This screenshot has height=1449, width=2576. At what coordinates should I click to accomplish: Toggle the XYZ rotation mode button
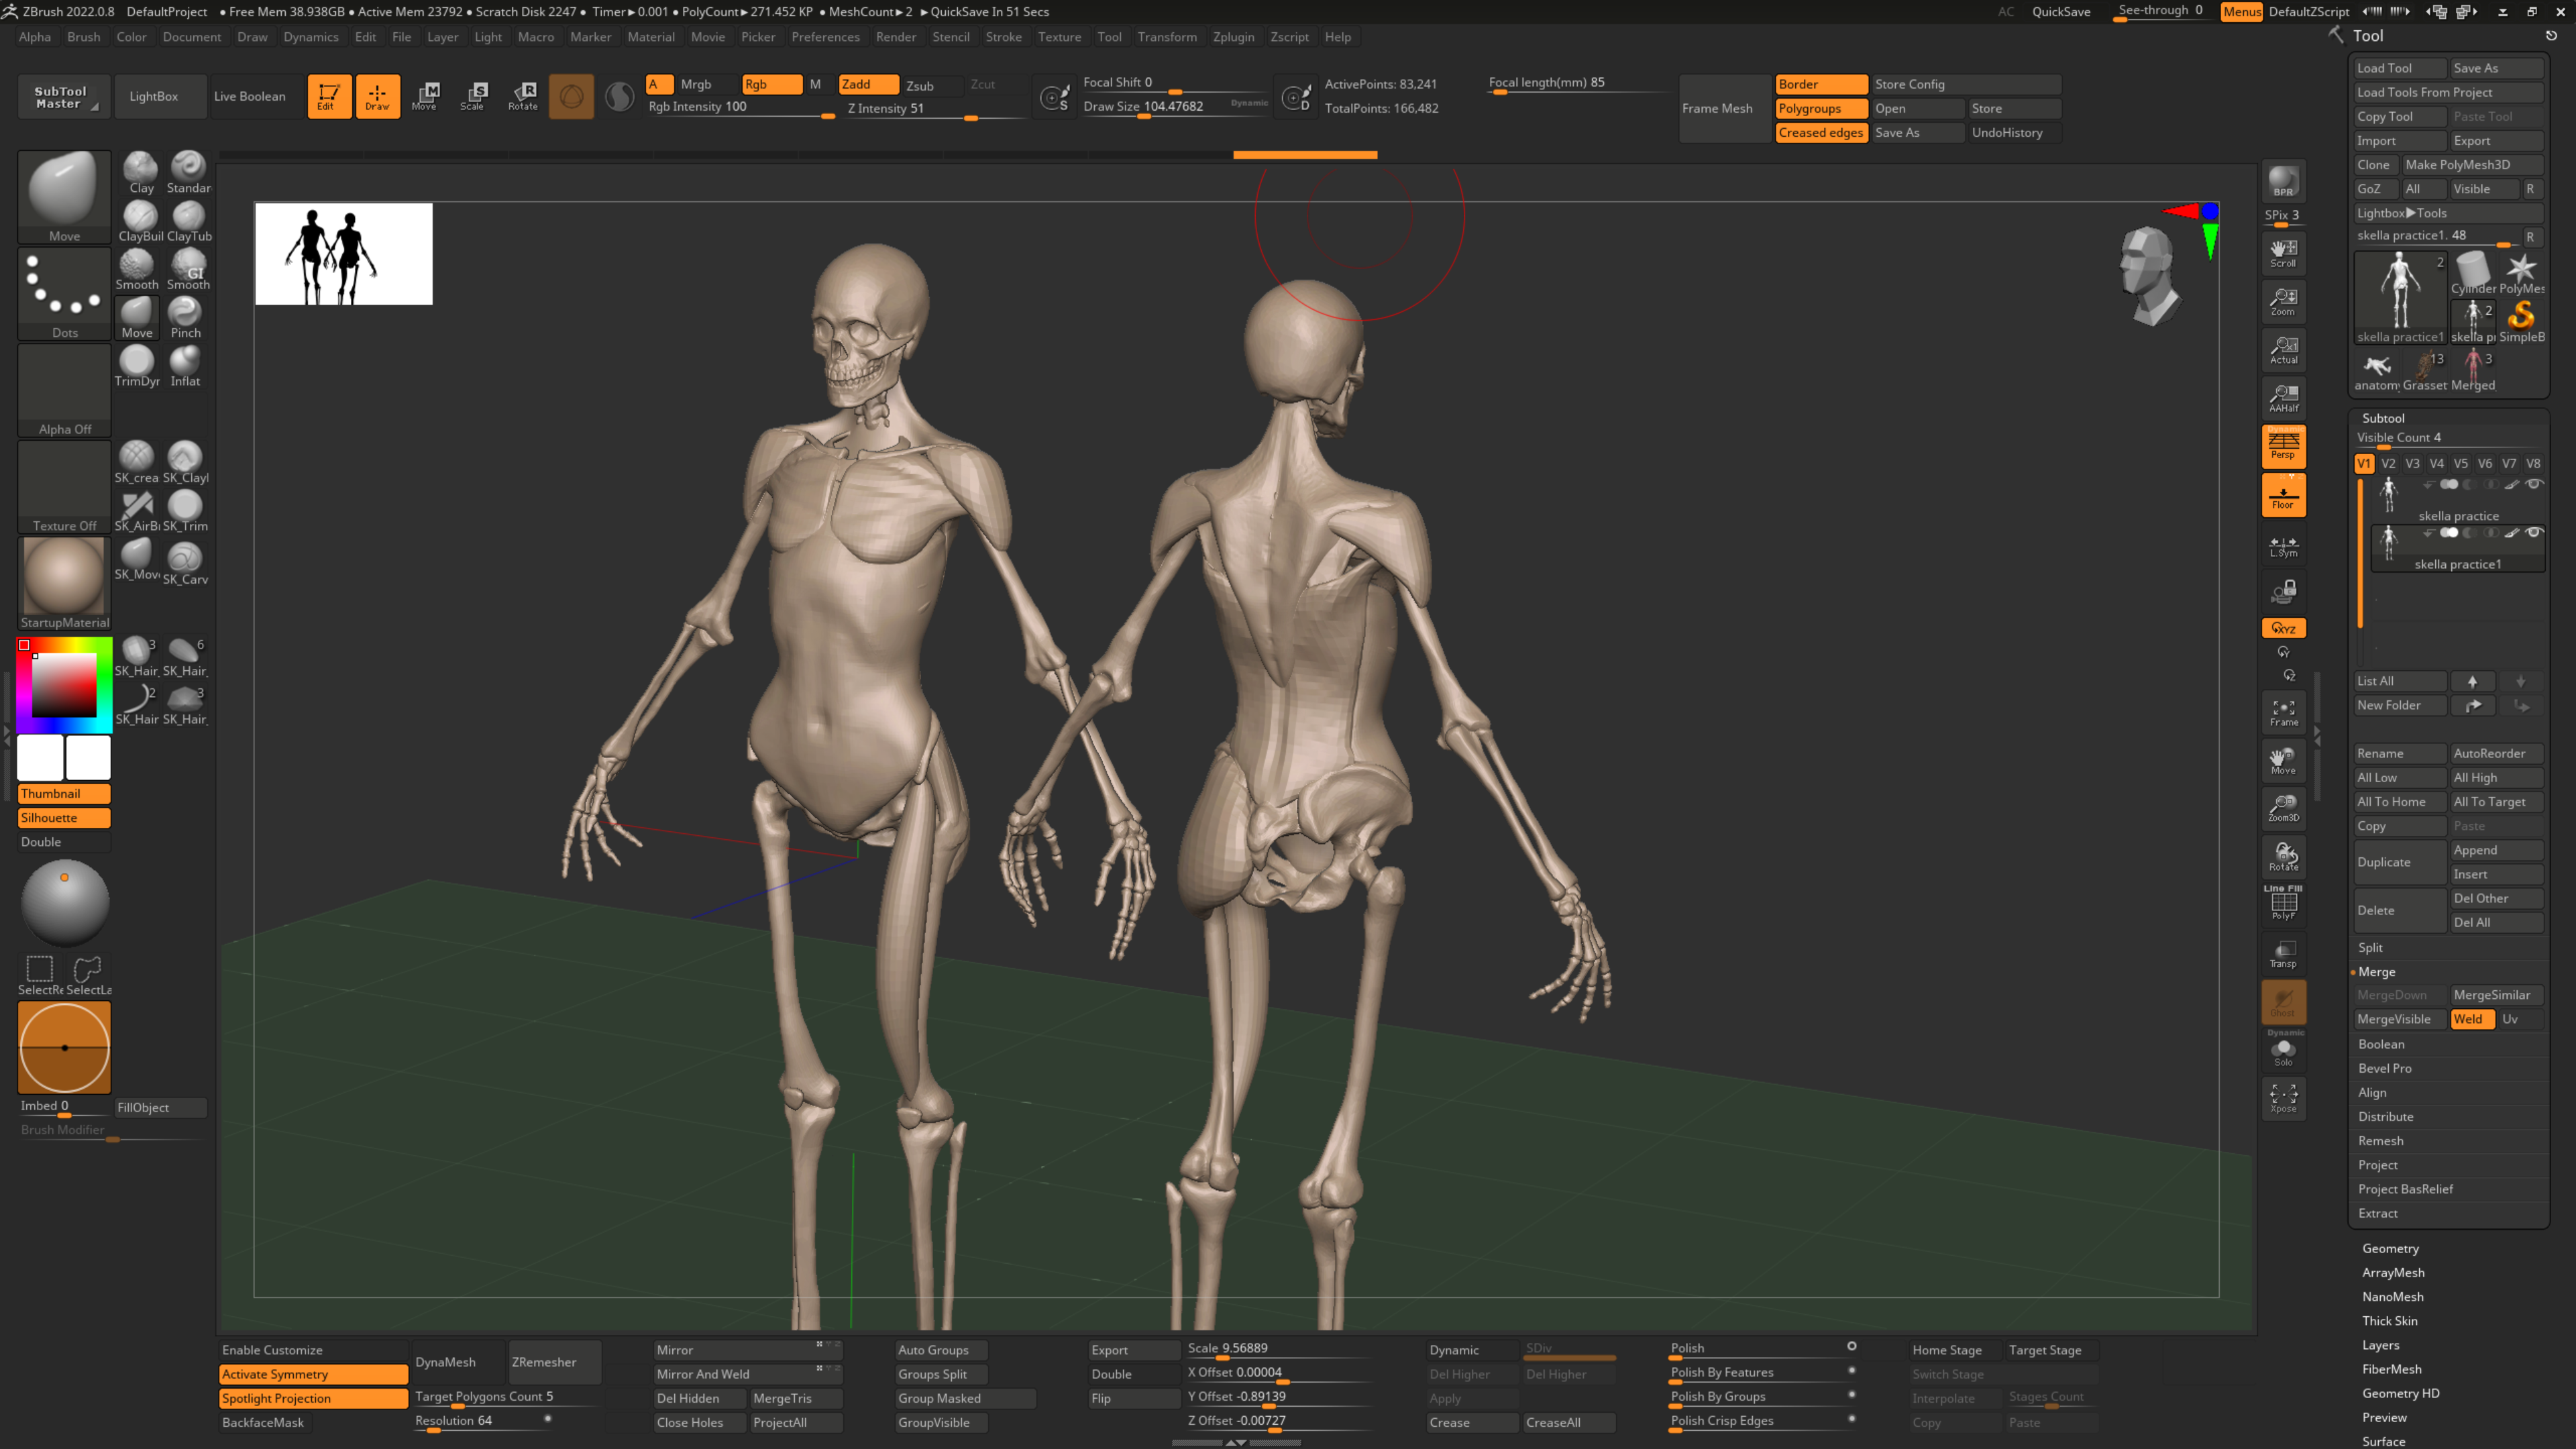2284,628
